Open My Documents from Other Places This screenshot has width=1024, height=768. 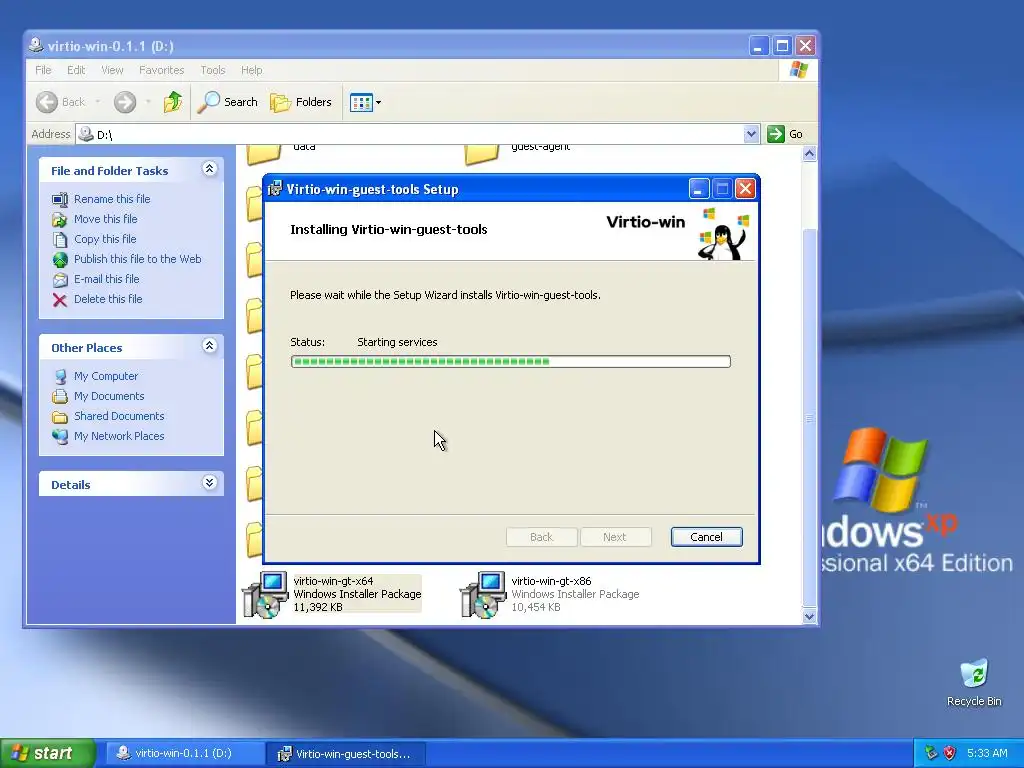[109, 396]
